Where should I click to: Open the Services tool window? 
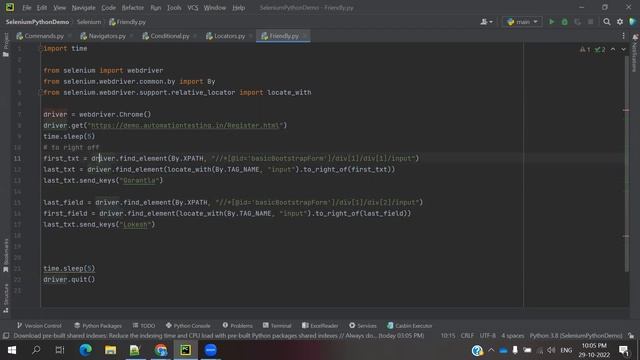coord(363,326)
